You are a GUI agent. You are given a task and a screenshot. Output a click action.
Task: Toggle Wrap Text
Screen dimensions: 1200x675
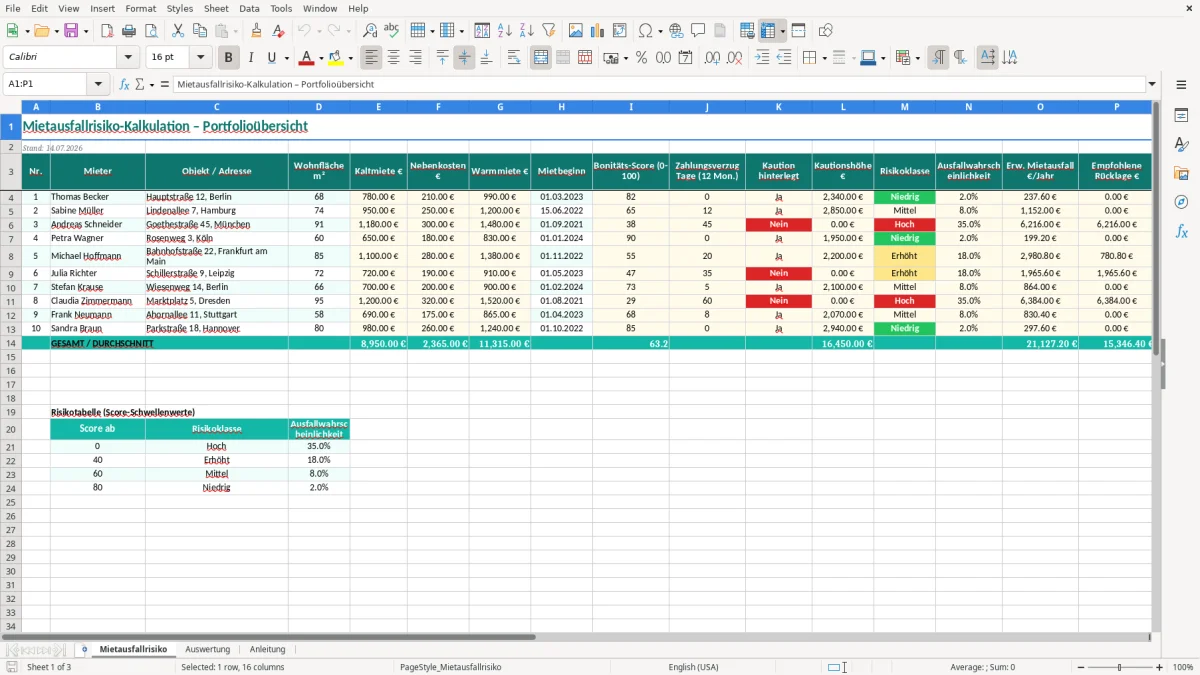click(514, 58)
